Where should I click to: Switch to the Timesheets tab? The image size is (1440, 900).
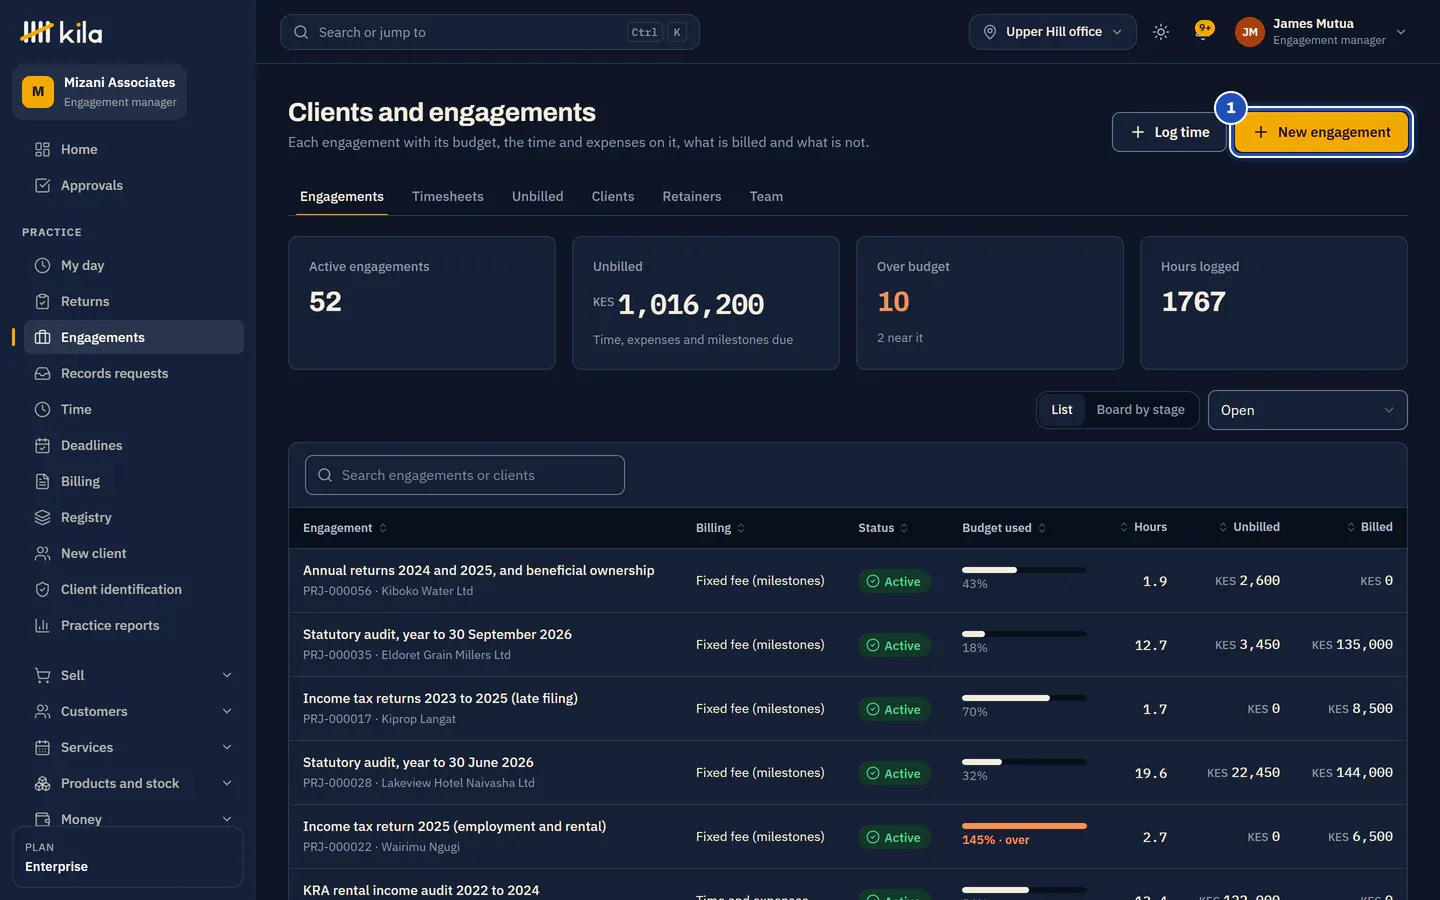(x=448, y=196)
